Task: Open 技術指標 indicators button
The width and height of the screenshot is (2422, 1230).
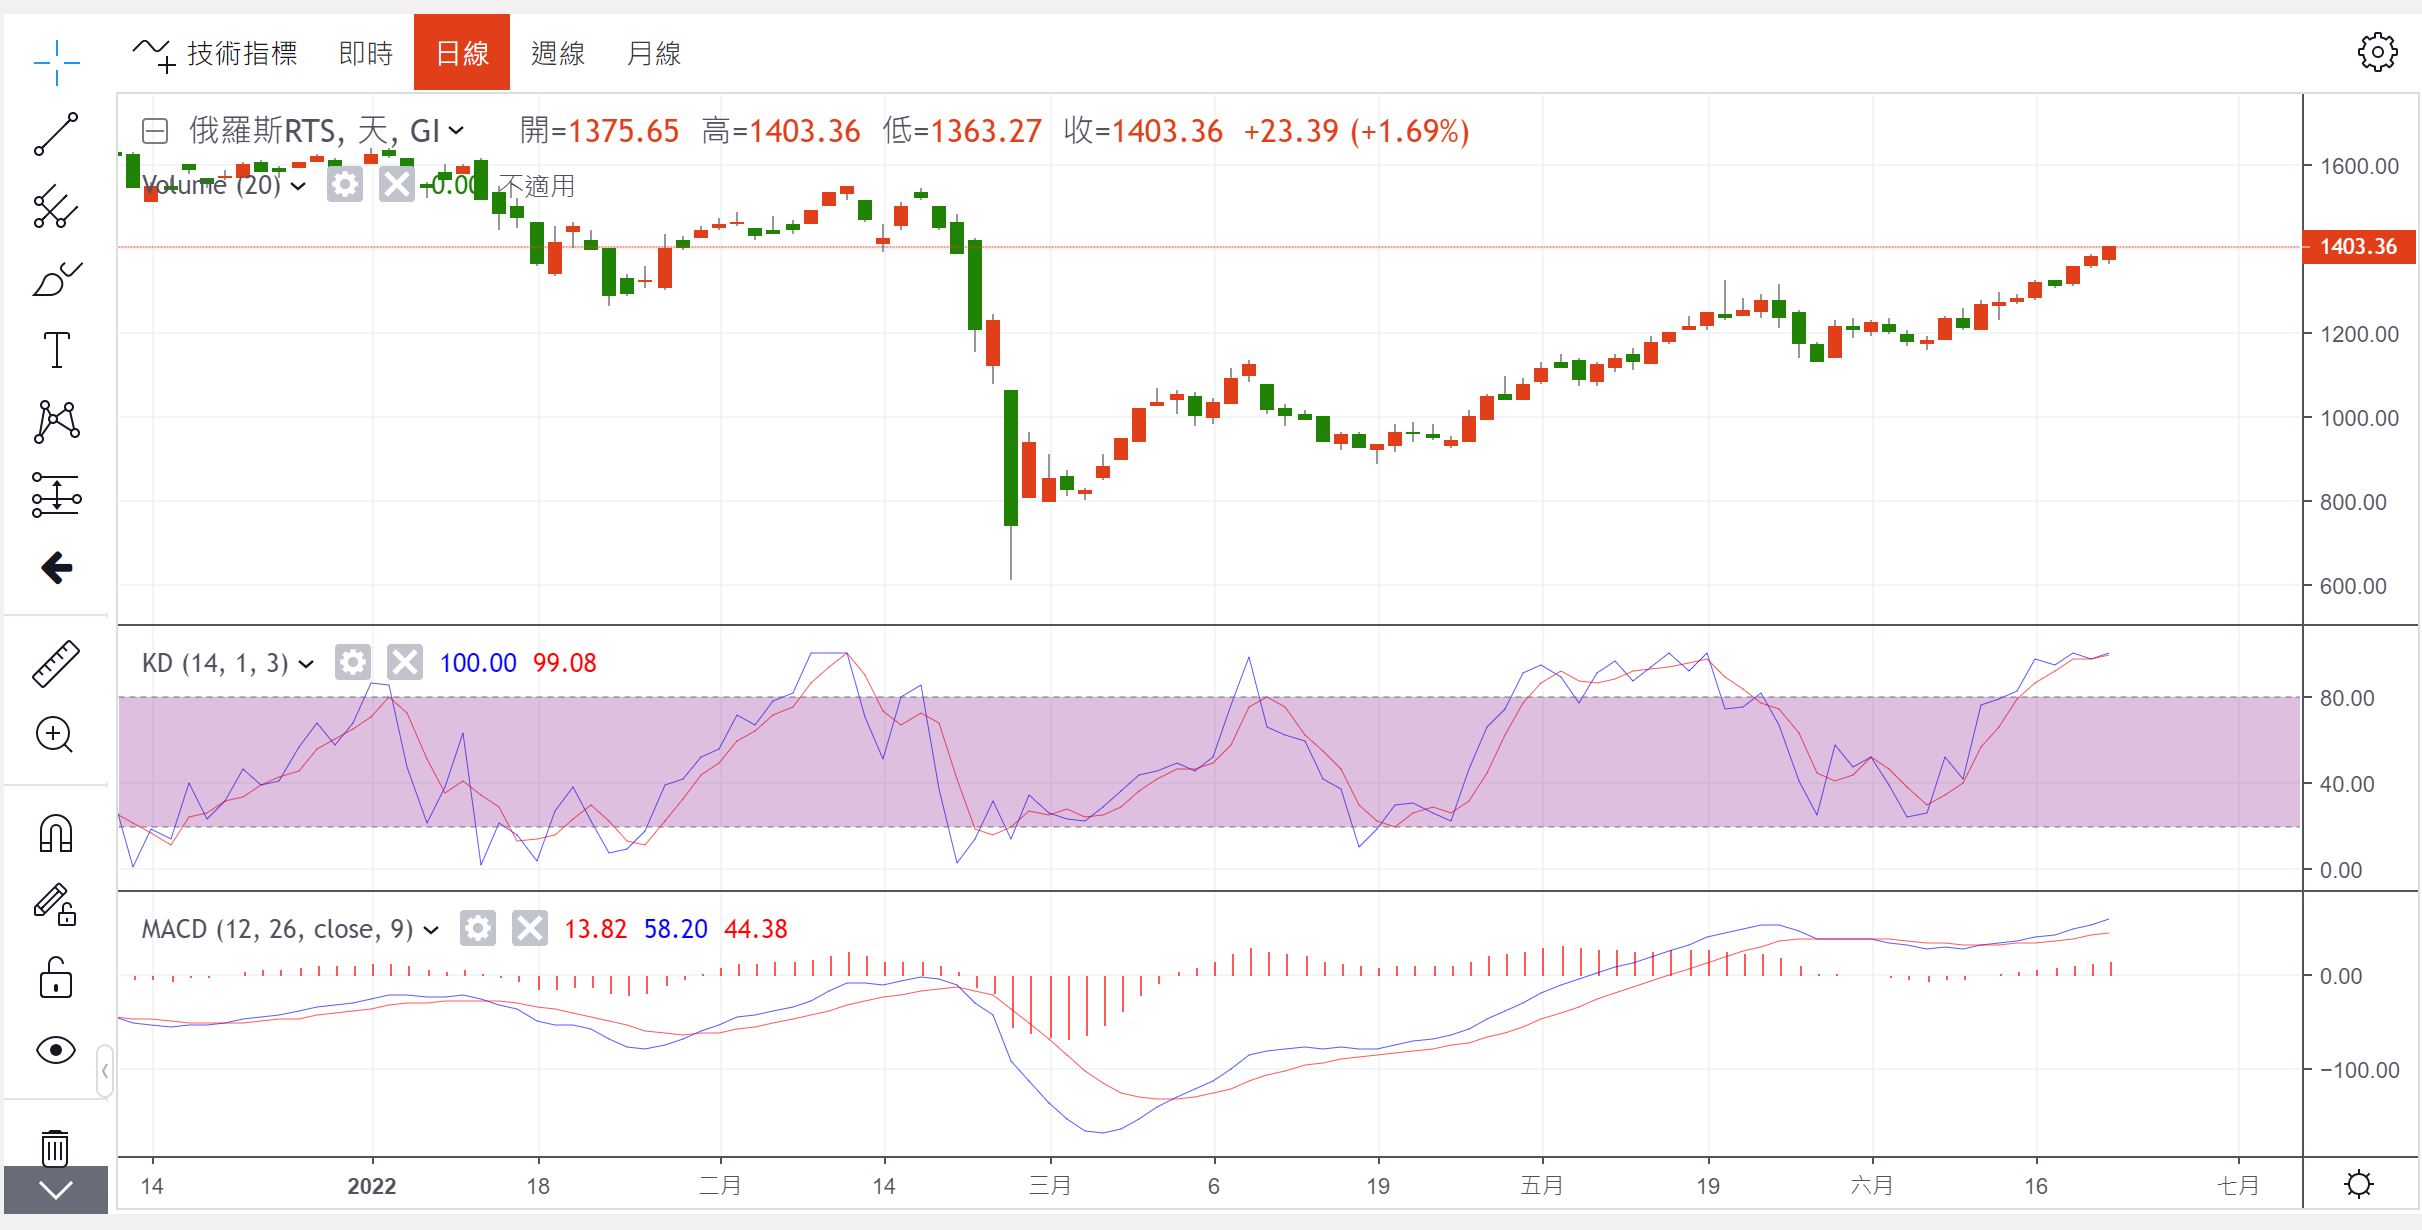Action: pyautogui.click(x=215, y=53)
